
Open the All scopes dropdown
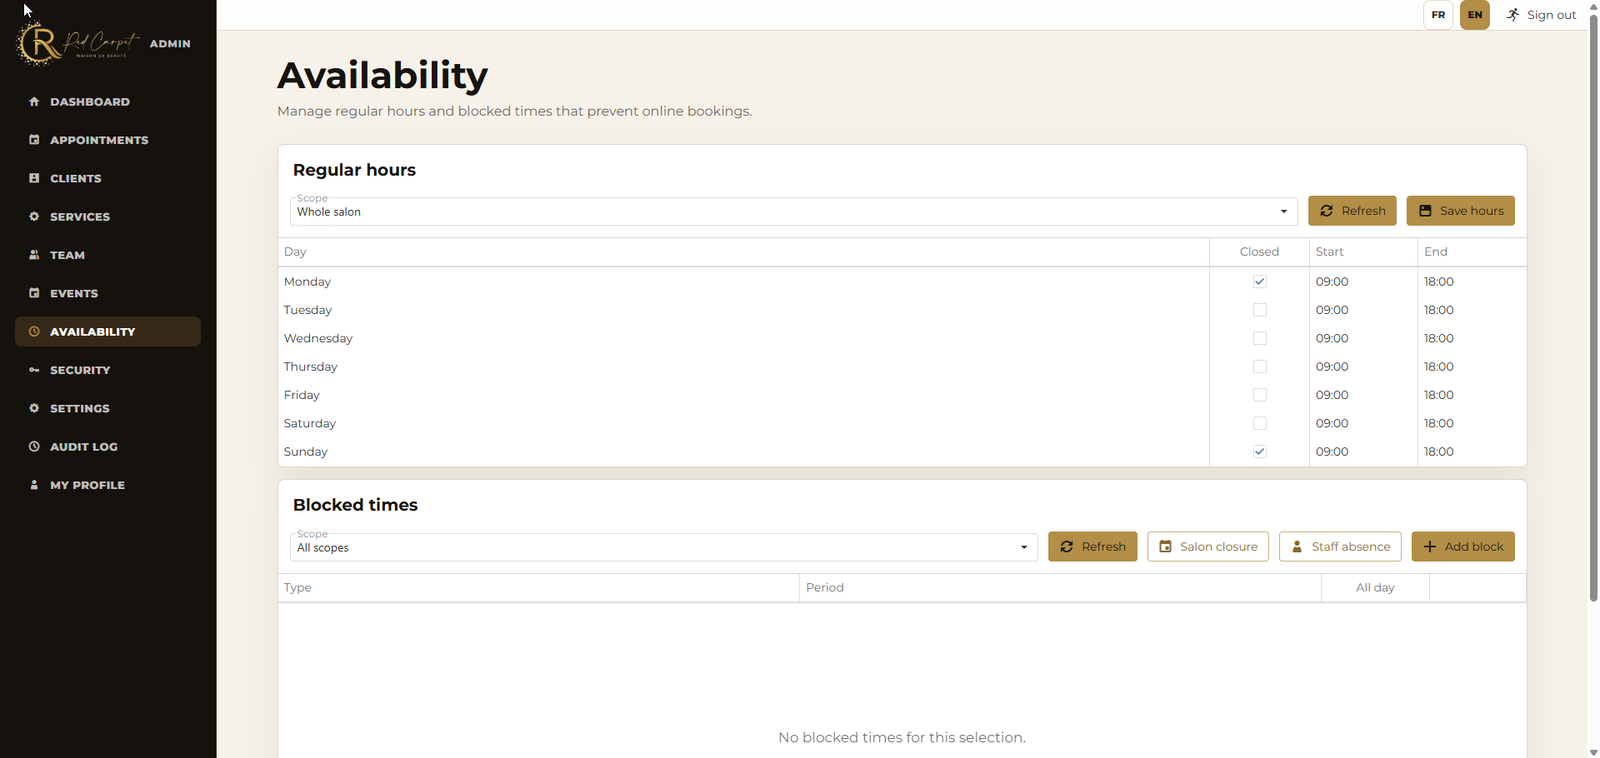(x=664, y=547)
